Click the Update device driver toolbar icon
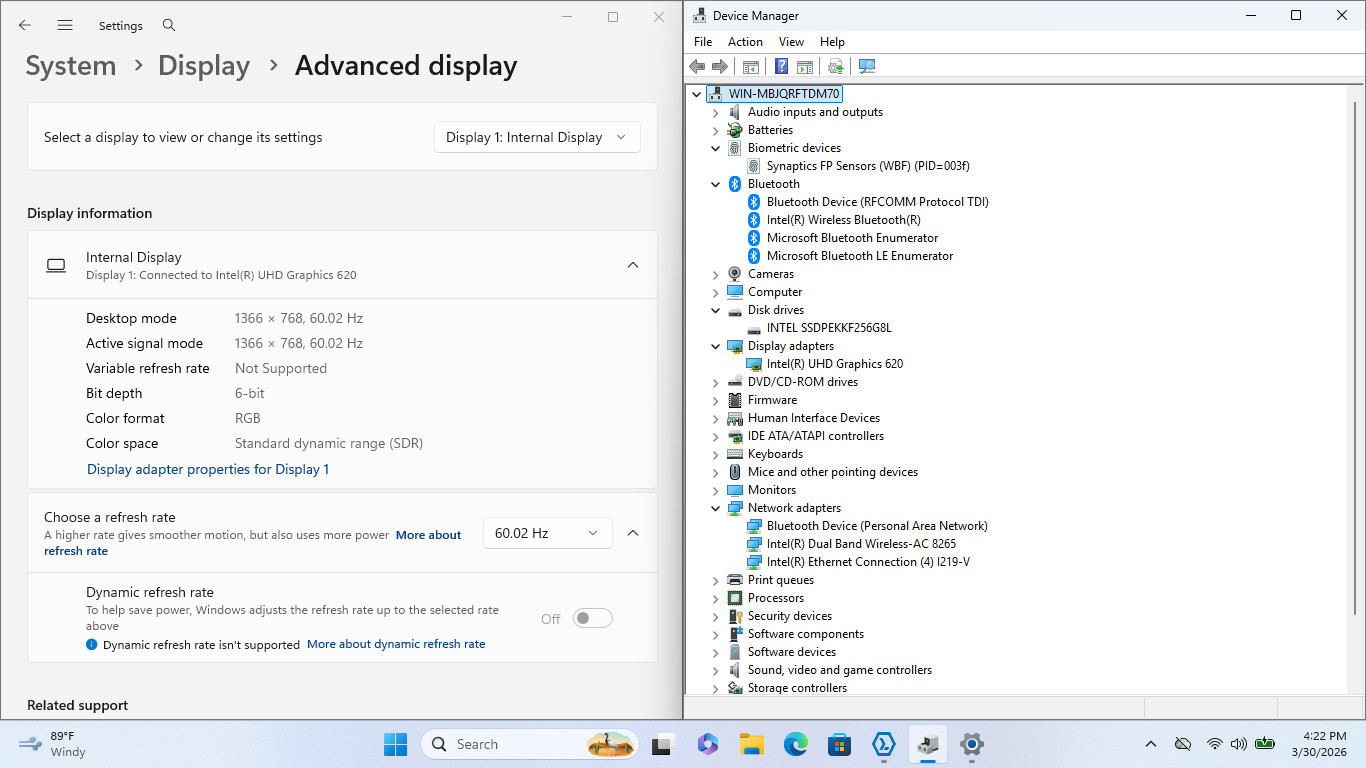Screen dimensions: 1366x768 click(835, 66)
